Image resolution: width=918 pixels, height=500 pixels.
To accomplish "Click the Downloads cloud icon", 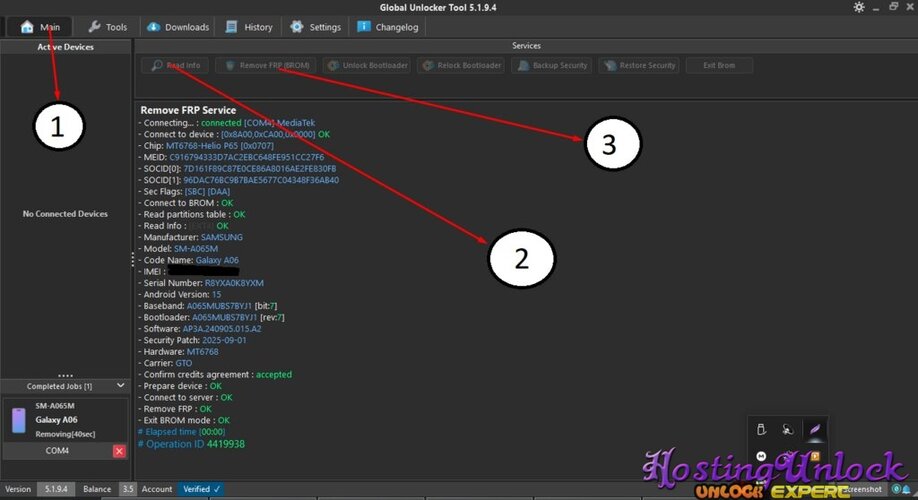I will click(153, 27).
